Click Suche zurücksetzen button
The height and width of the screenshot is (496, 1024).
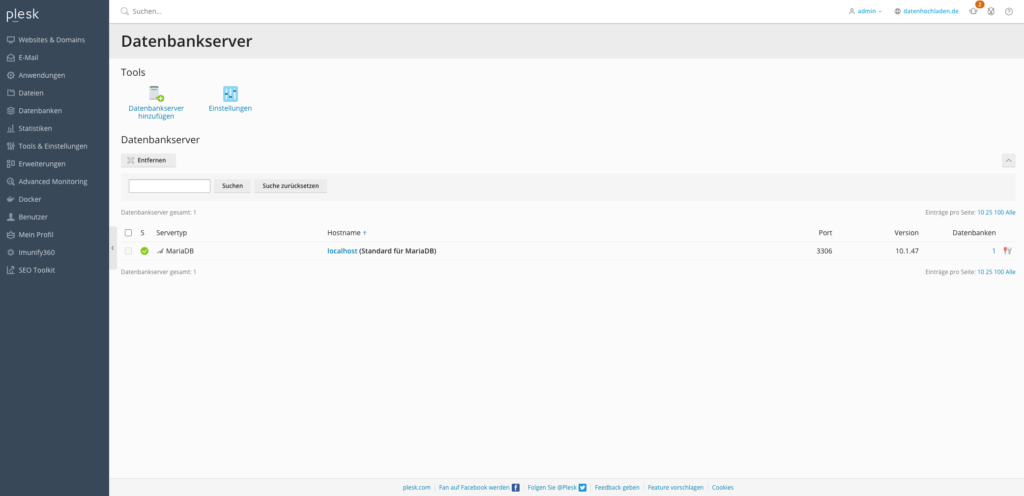[x=291, y=186]
